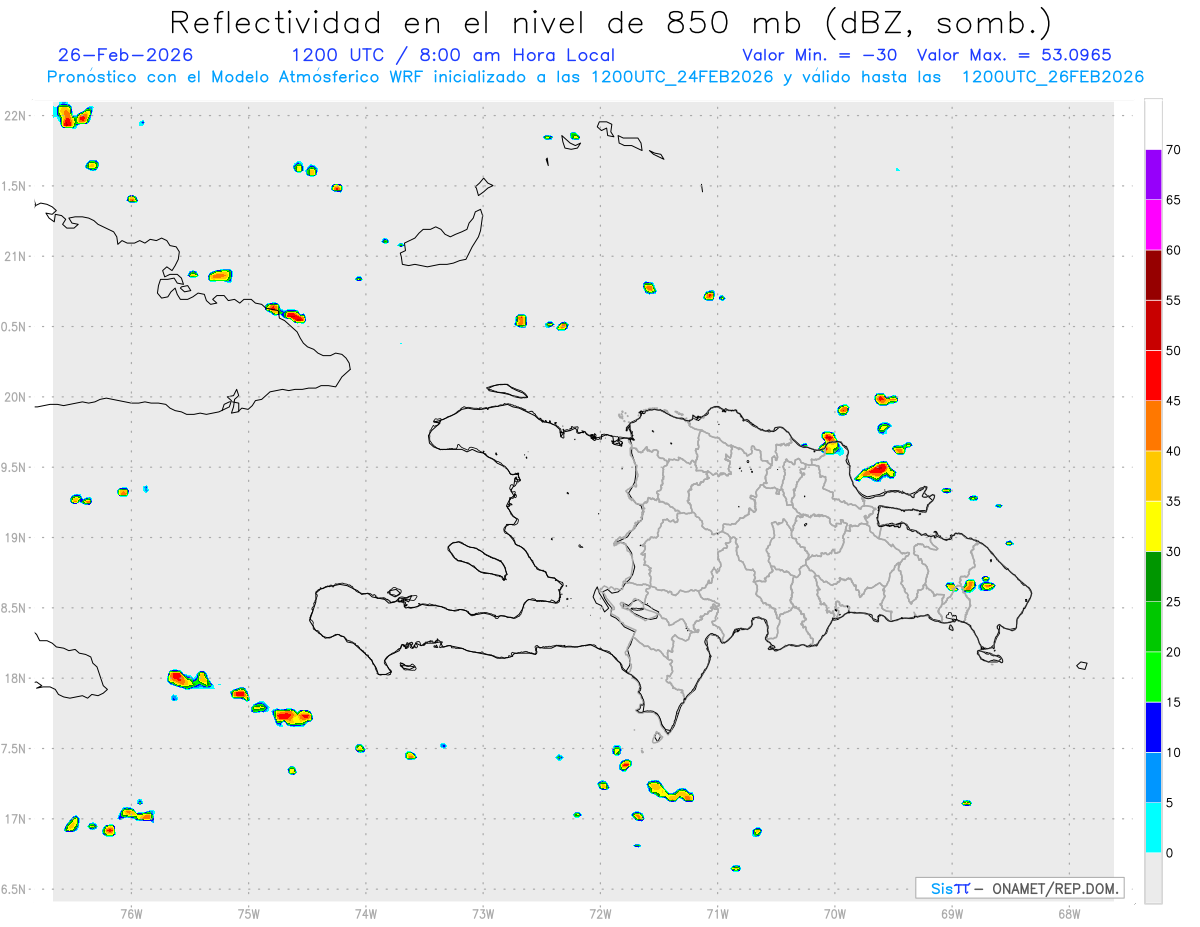Click the '40' tick on the color scale

(1173, 451)
